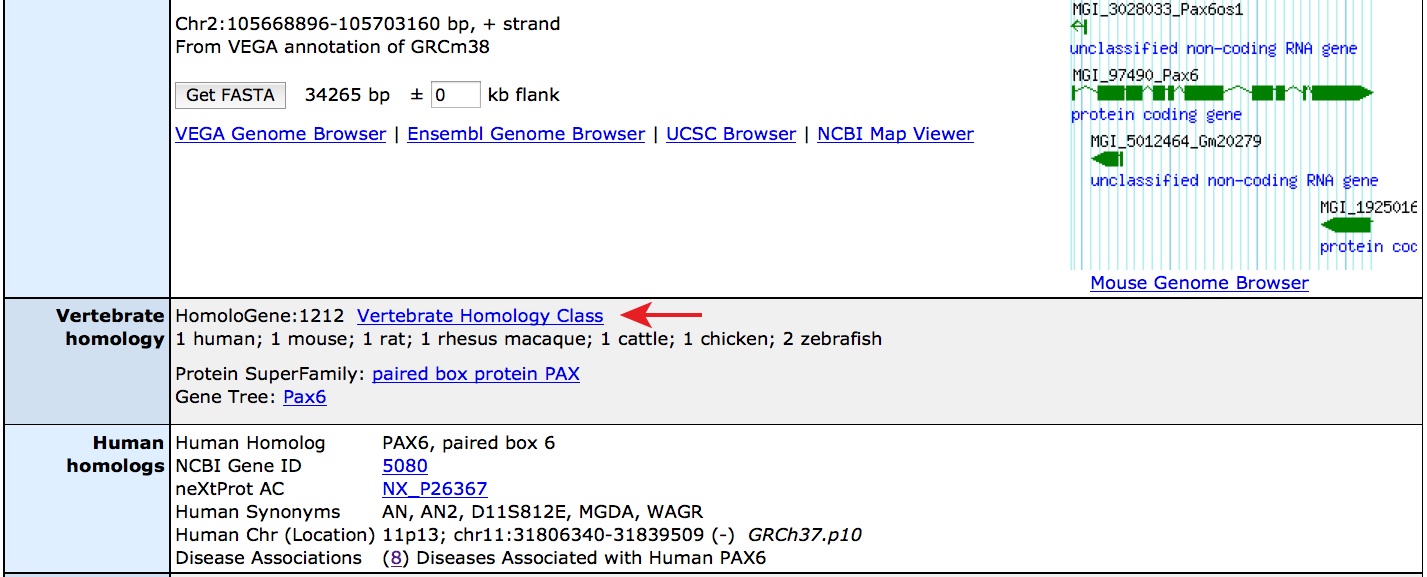1427x577 pixels.
Task: Open the paired box protein PAX superfamily link
Action: [x=476, y=374]
